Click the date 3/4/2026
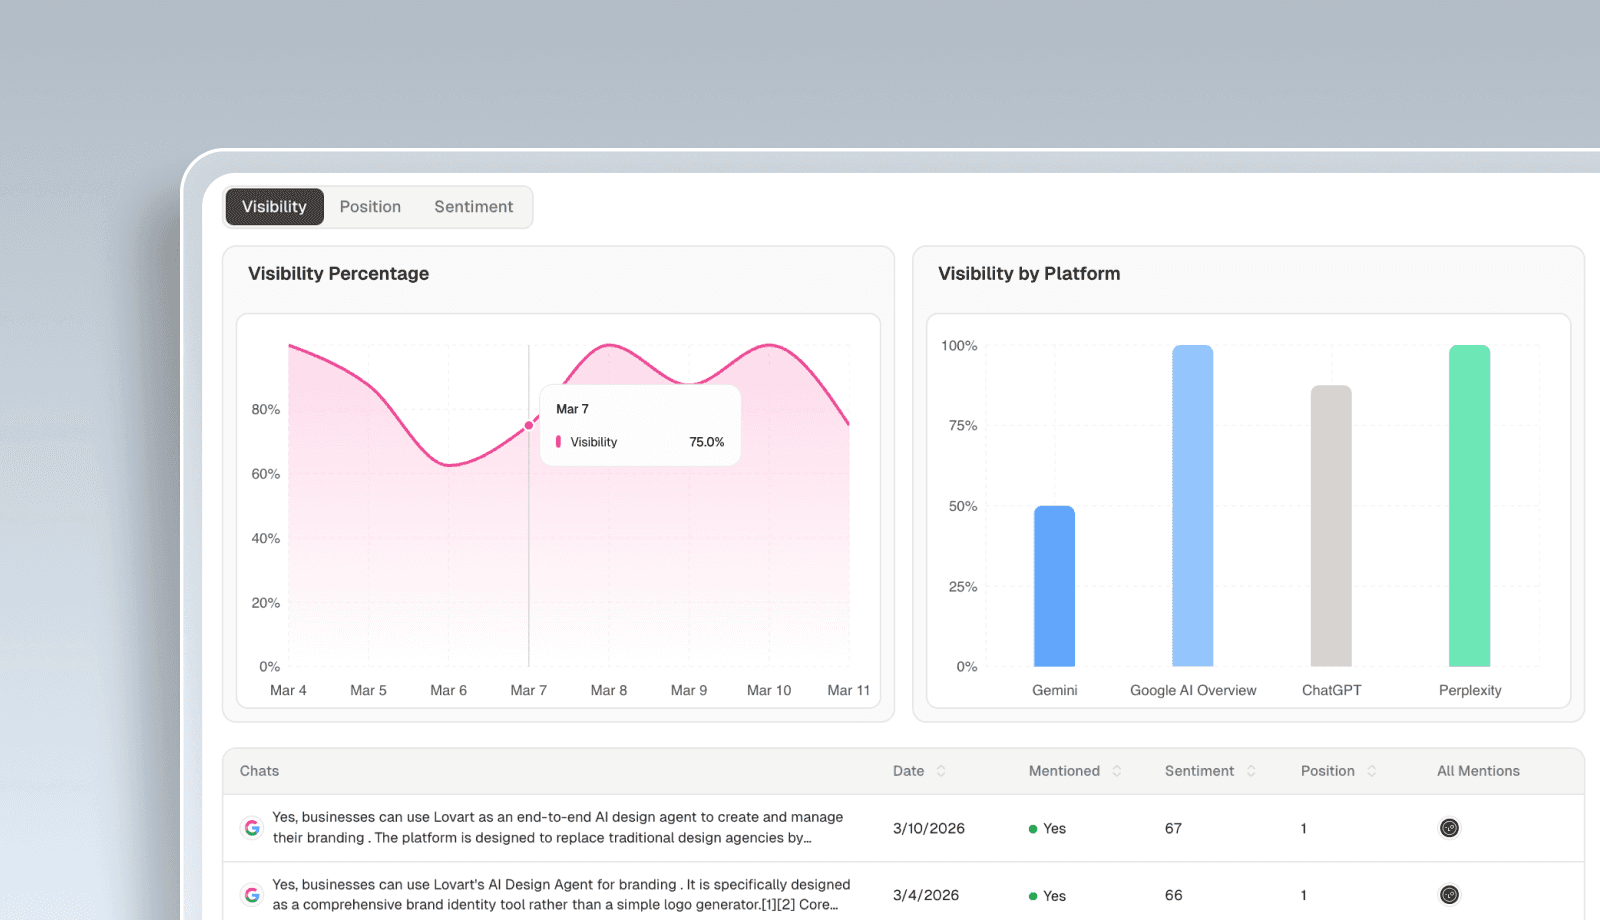The height and width of the screenshot is (920, 1600). 926,896
